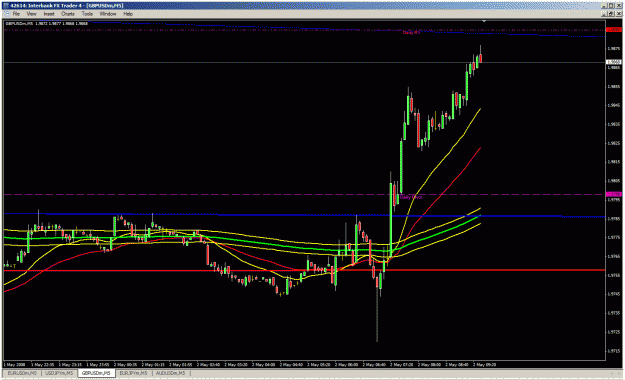The image size is (625, 380).
Task: Open the Help menu
Action: [x=128, y=14]
